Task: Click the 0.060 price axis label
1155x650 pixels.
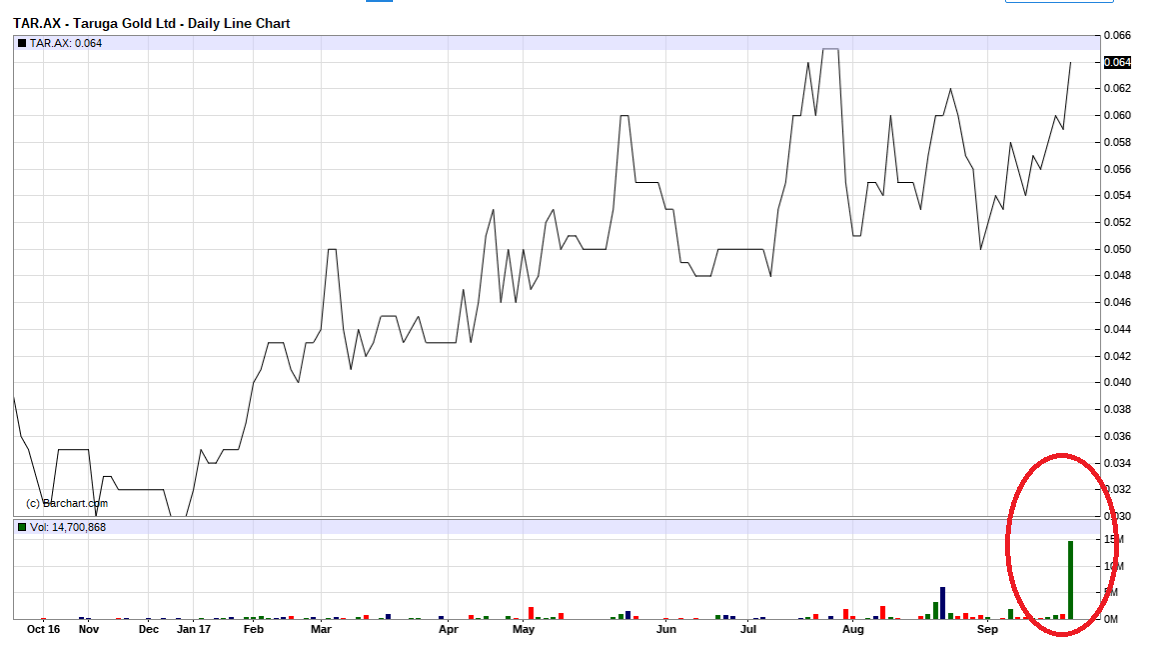Action: [x=1117, y=116]
